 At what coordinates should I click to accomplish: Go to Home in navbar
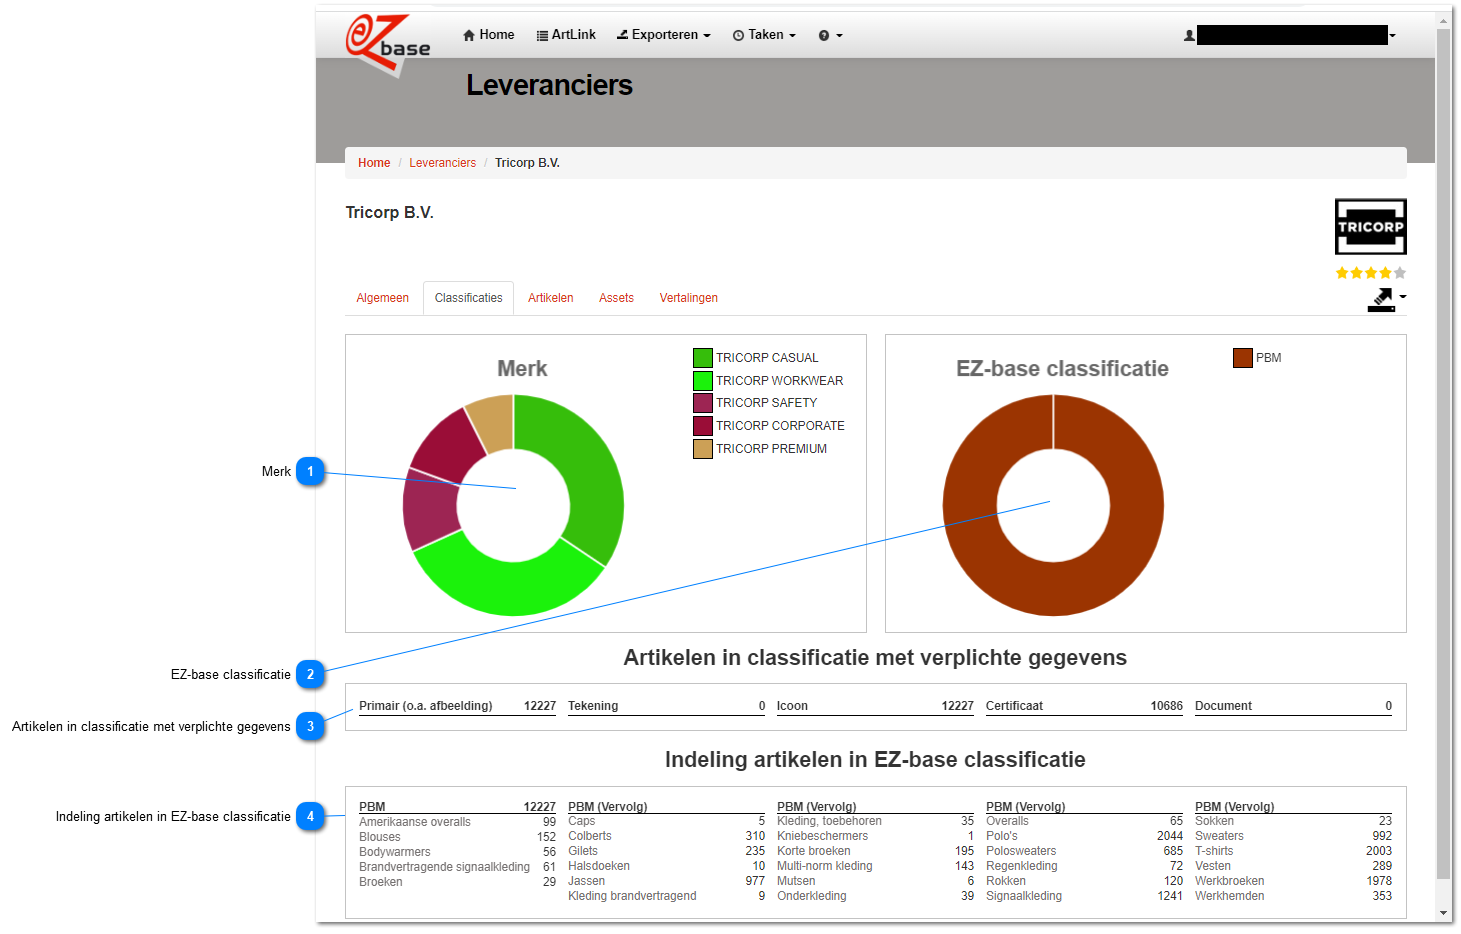tap(488, 35)
